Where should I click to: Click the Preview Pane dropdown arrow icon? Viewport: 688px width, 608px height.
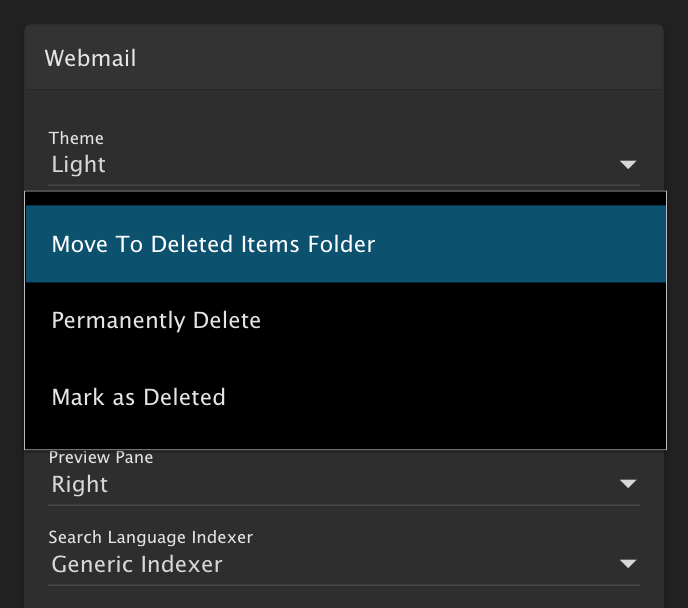click(628, 484)
